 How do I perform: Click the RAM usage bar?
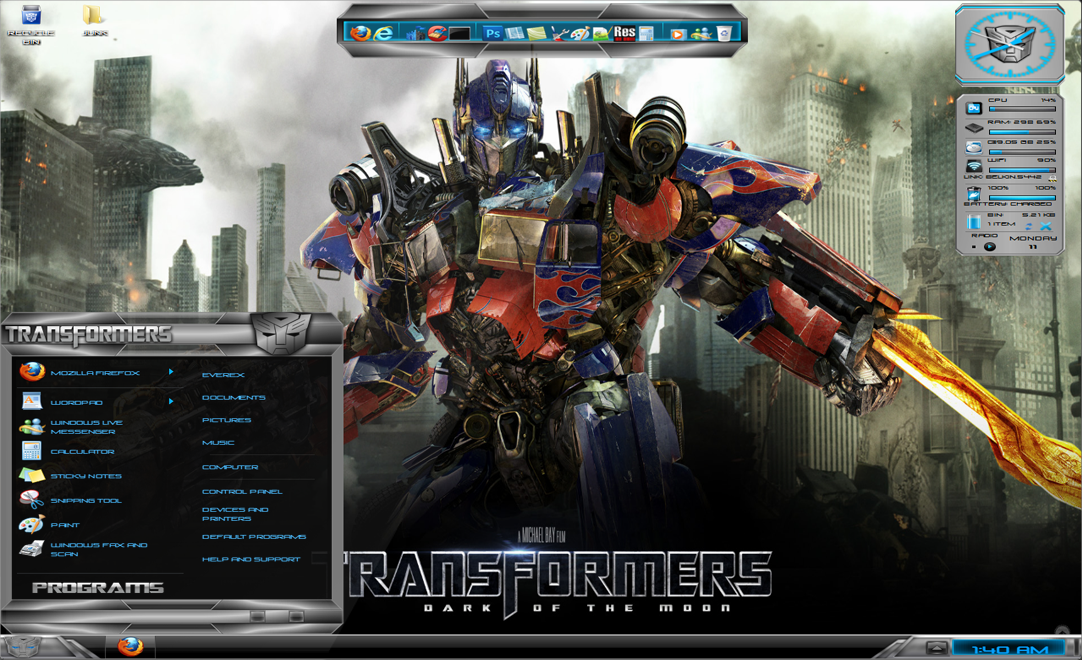[x=1022, y=132]
